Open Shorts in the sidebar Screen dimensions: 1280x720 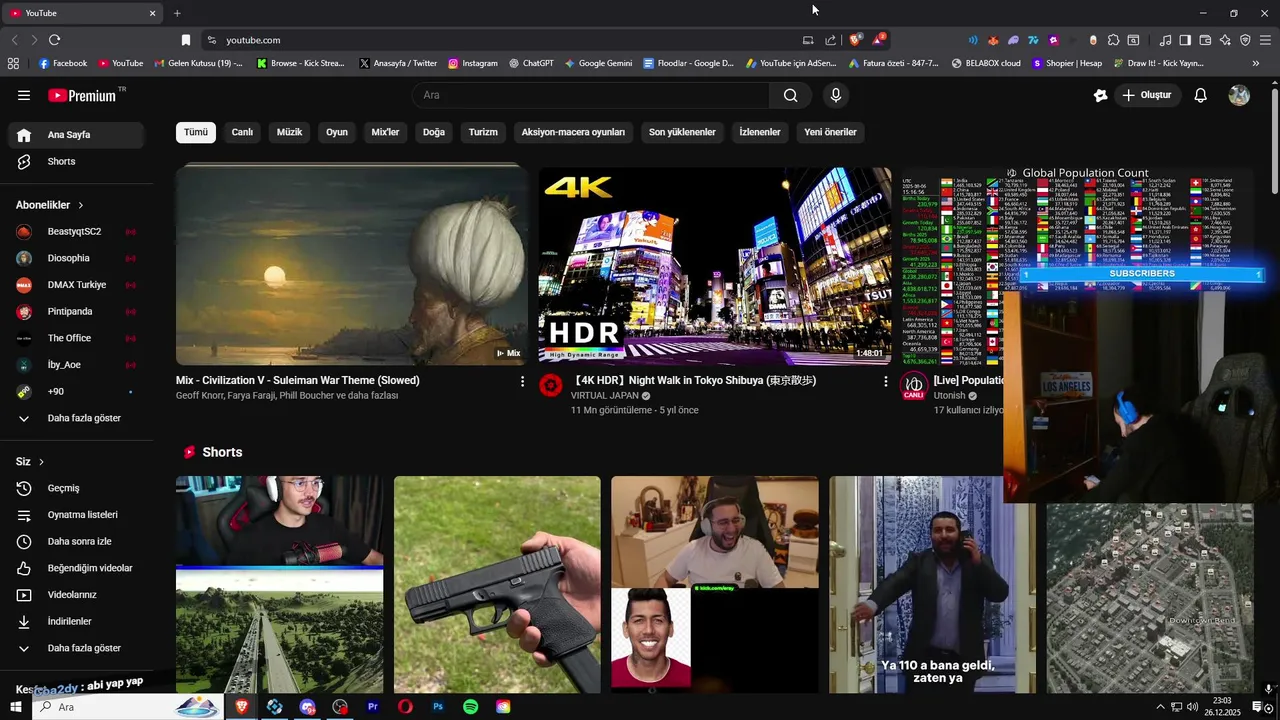point(75,161)
